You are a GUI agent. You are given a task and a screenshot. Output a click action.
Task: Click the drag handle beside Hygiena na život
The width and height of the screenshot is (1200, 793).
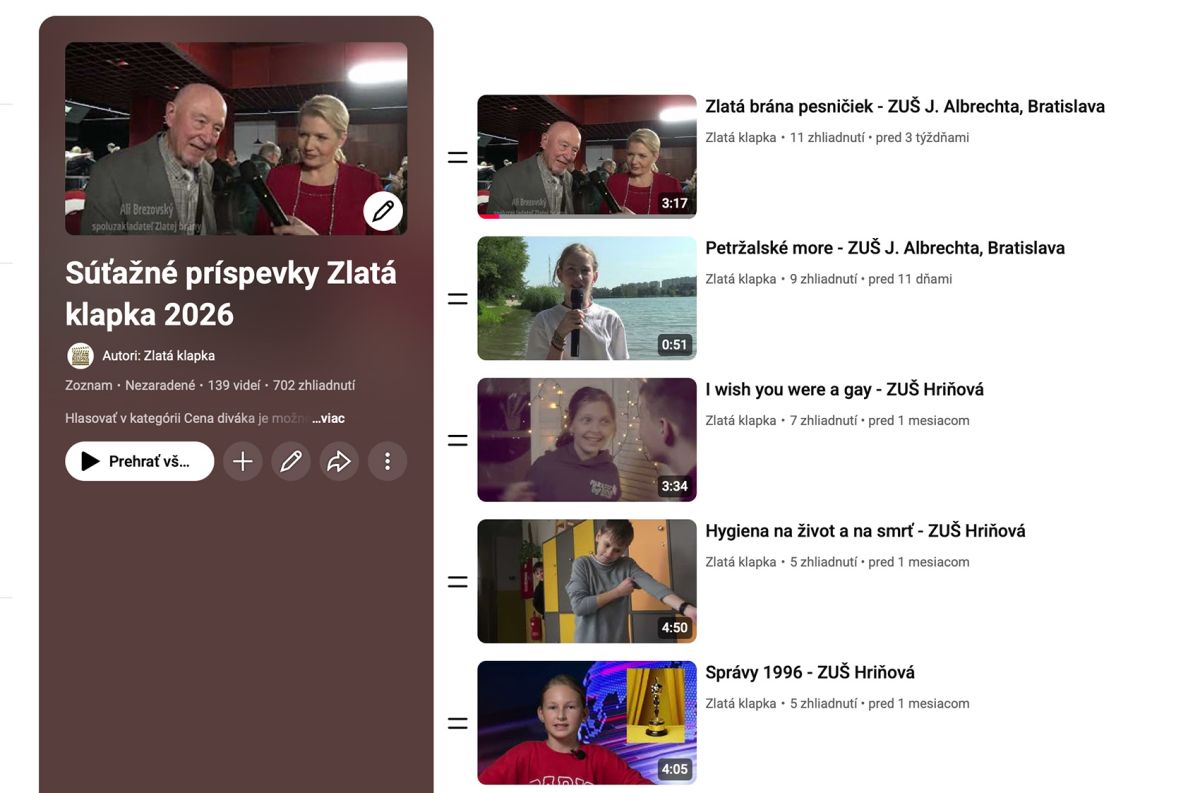(457, 581)
